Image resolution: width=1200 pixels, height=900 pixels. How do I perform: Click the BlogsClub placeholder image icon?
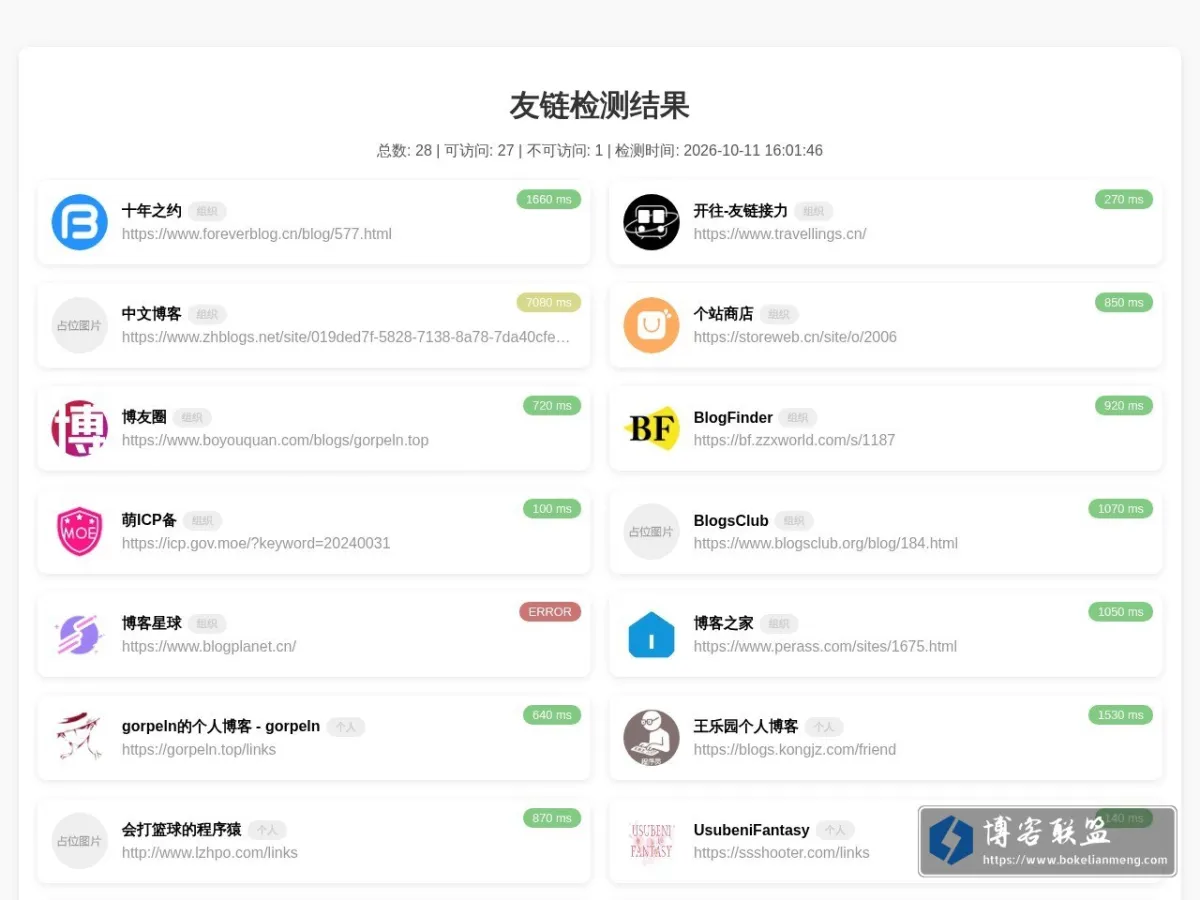(651, 531)
